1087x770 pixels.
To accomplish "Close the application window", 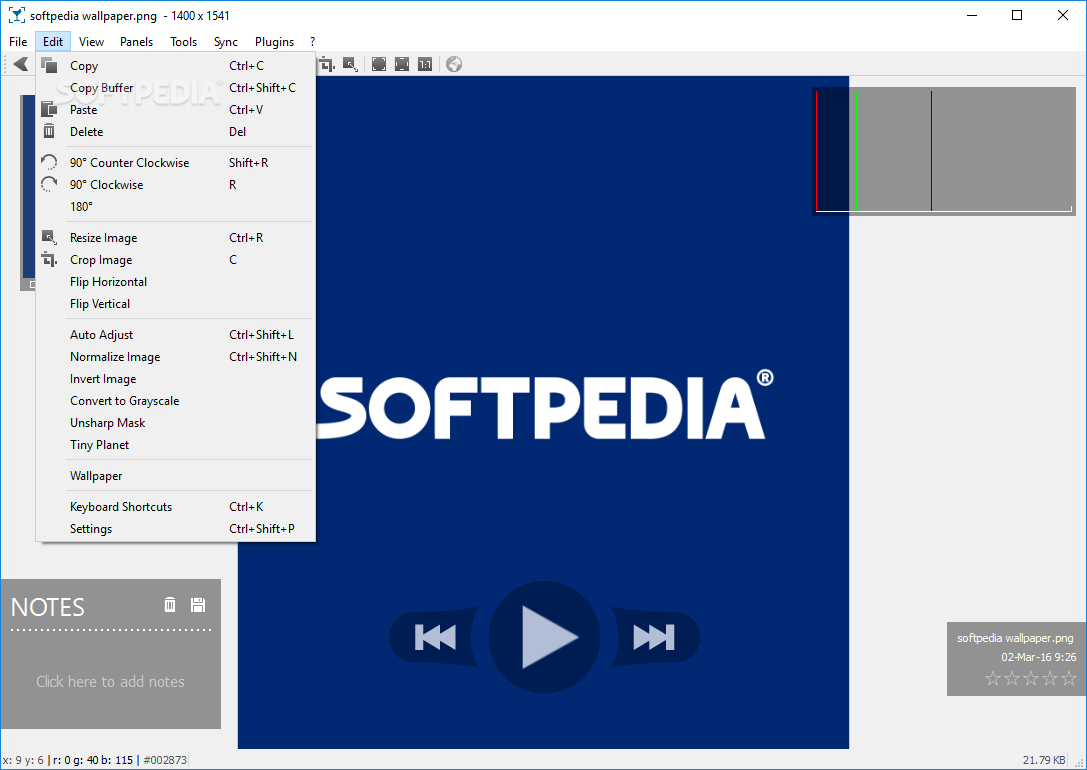I will (x=1062, y=15).
